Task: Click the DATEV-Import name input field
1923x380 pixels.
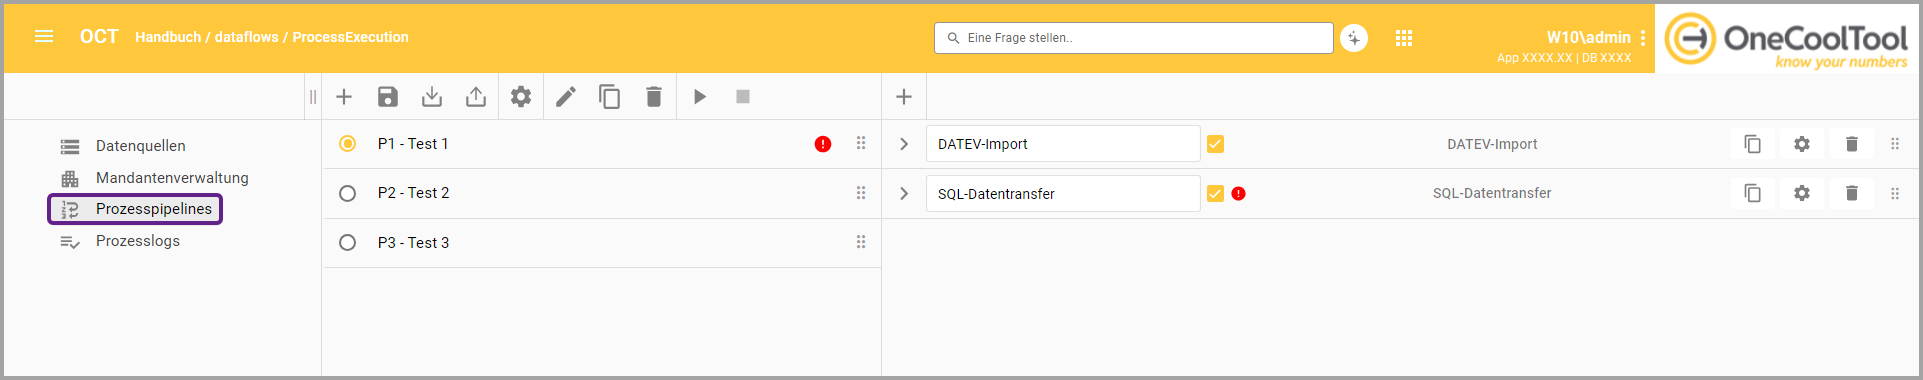Action: [x=1063, y=144]
